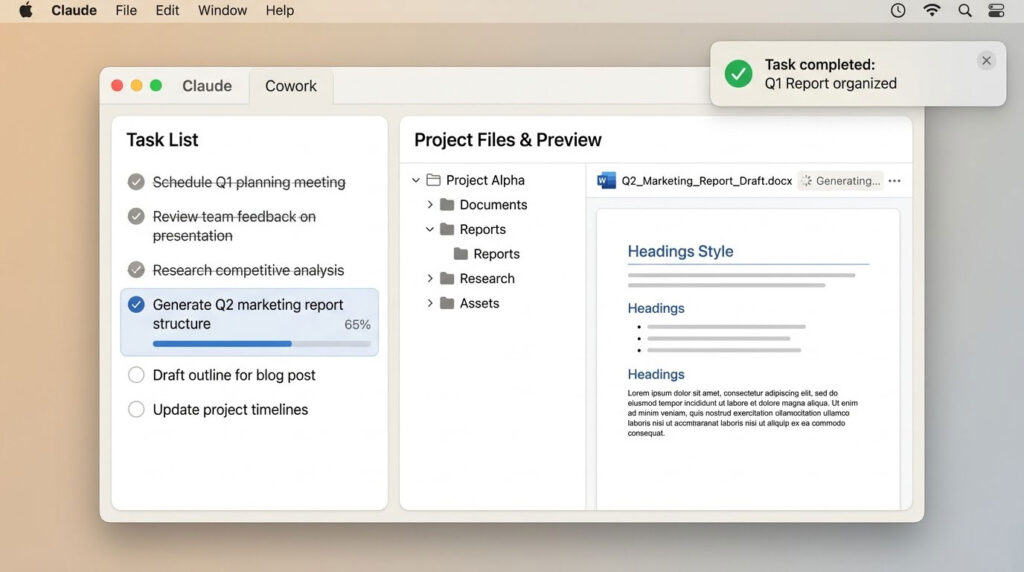Click Research competitive analysis text
Screen dimensions: 1024x572
248,270
